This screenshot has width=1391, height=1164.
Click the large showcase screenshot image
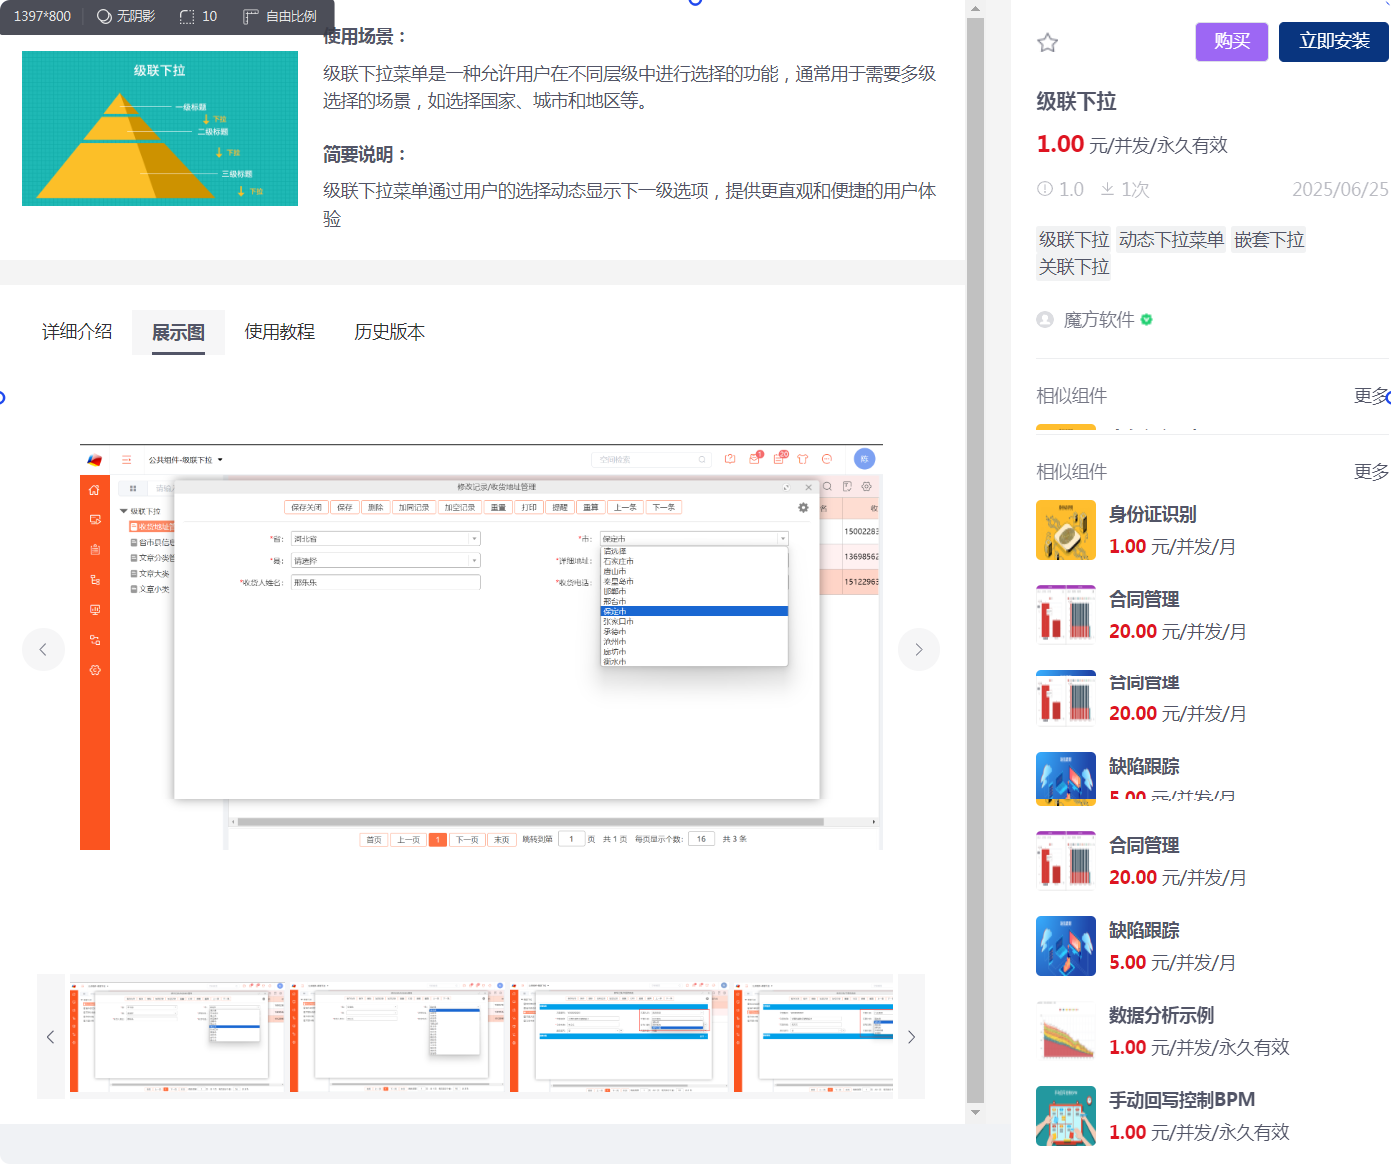tap(481, 647)
